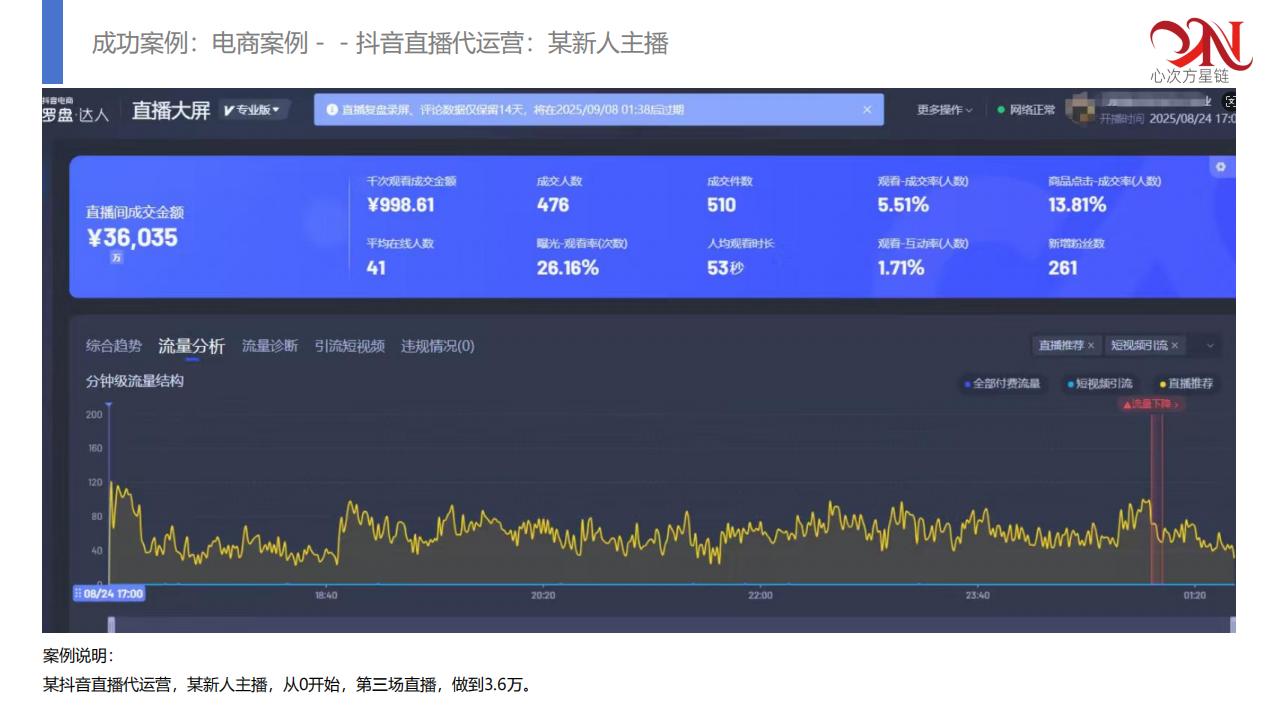Click the 罗盘·达人 logo
Image resolution: width=1280 pixels, height=720 pixels.
[x=75, y=111]
